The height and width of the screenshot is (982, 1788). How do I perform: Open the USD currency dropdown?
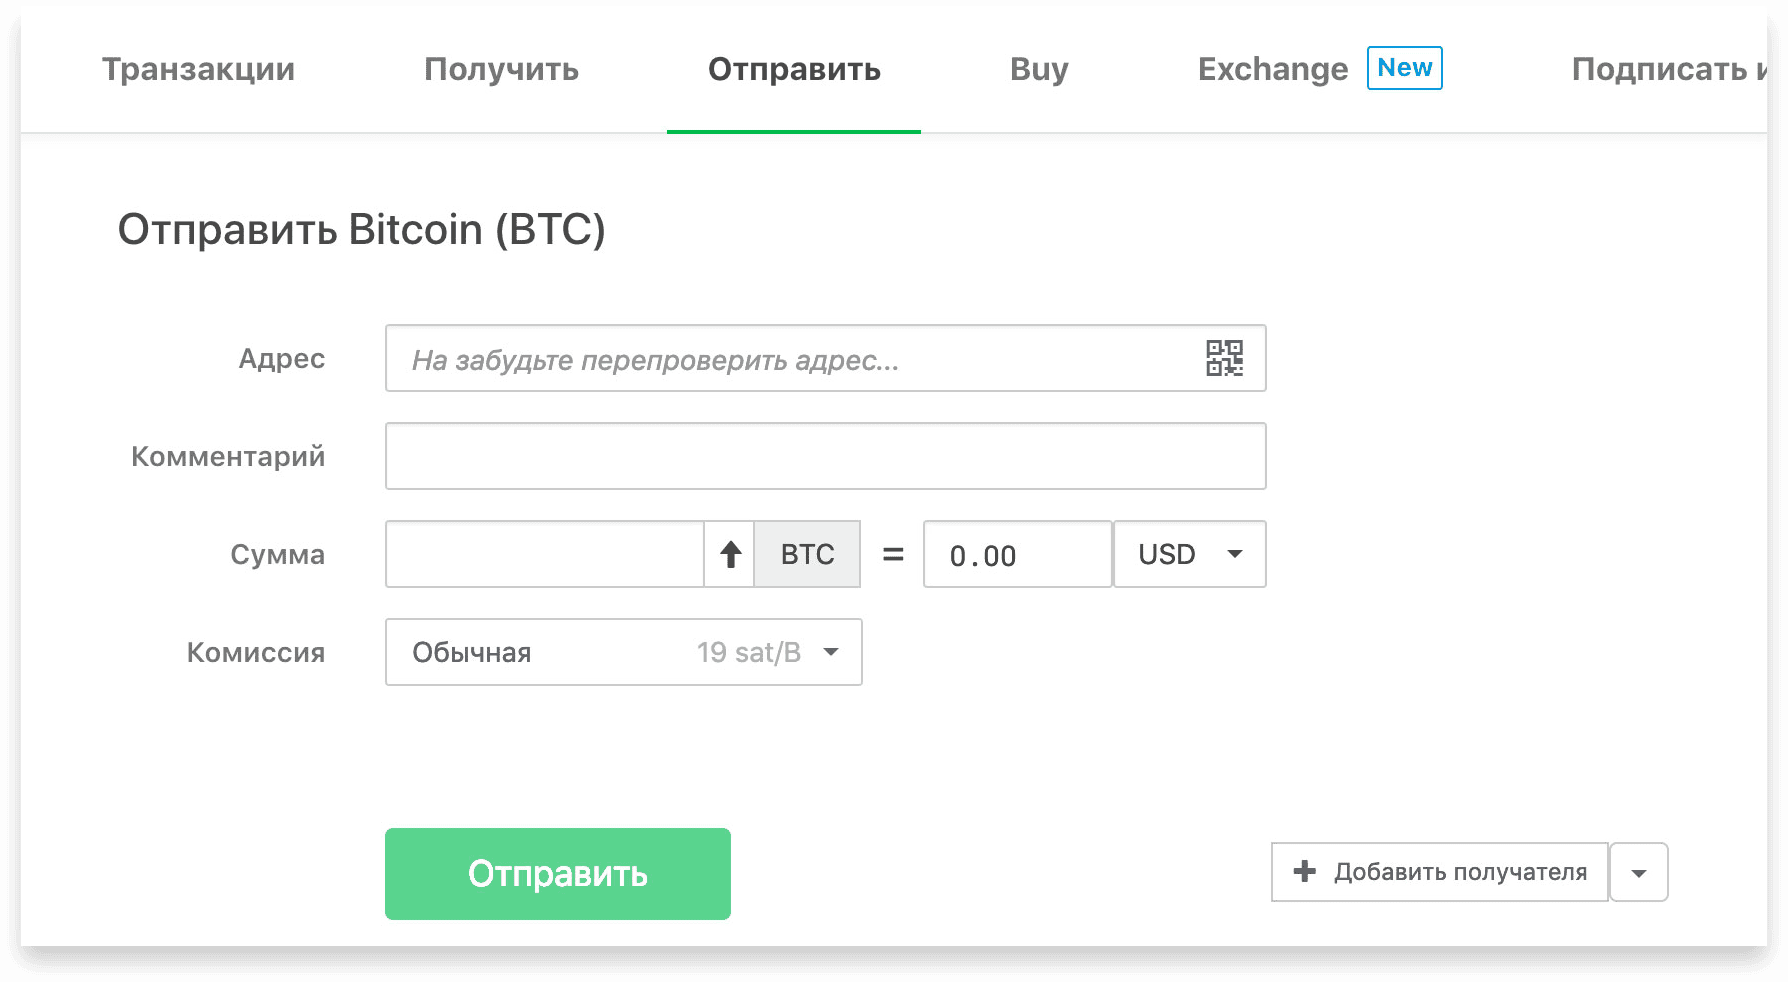tap(1190, 554)
